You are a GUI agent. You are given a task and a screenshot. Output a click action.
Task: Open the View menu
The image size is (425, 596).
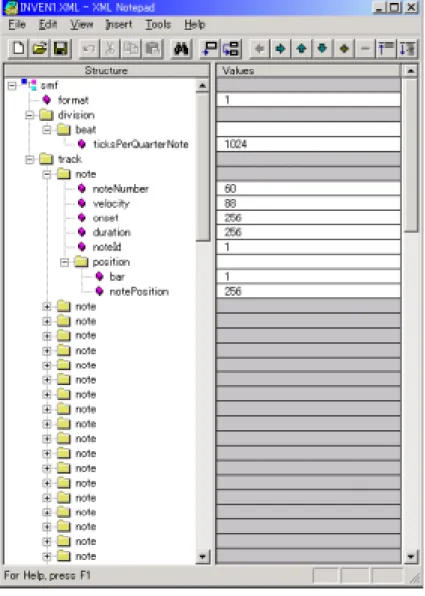coord(81,25)
